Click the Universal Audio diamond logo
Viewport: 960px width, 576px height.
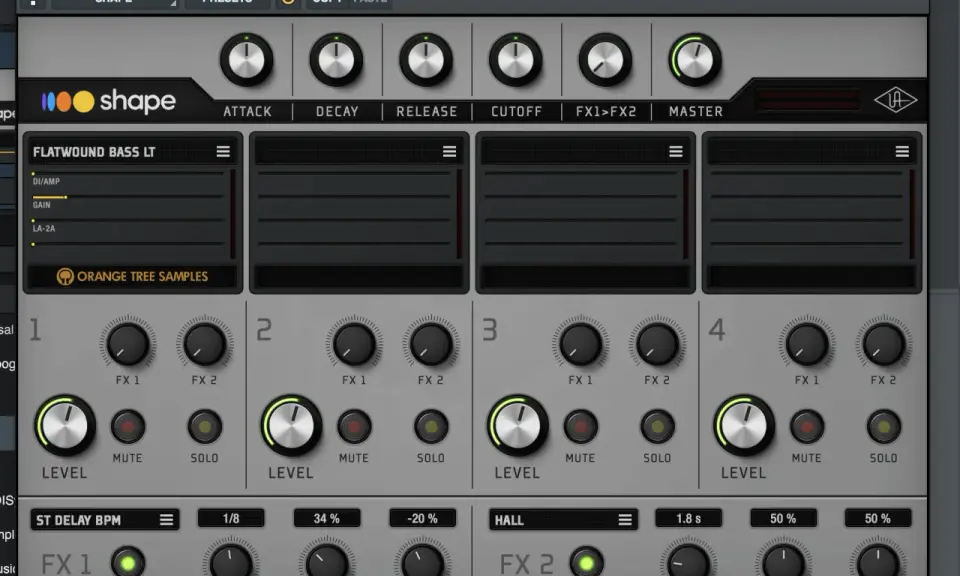895,100
